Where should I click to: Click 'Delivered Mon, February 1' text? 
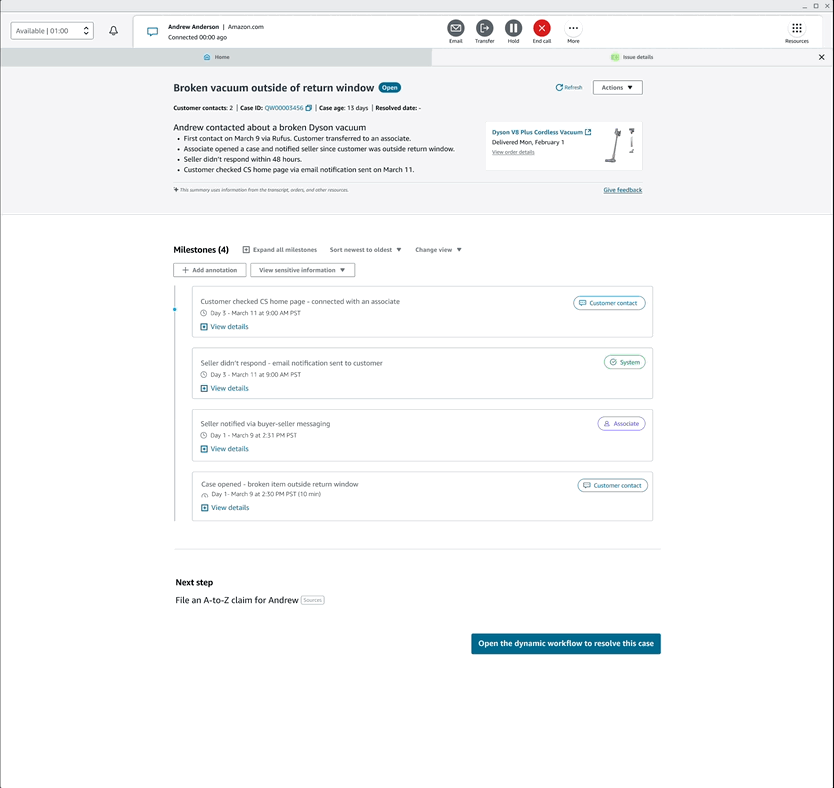[528, 142]
